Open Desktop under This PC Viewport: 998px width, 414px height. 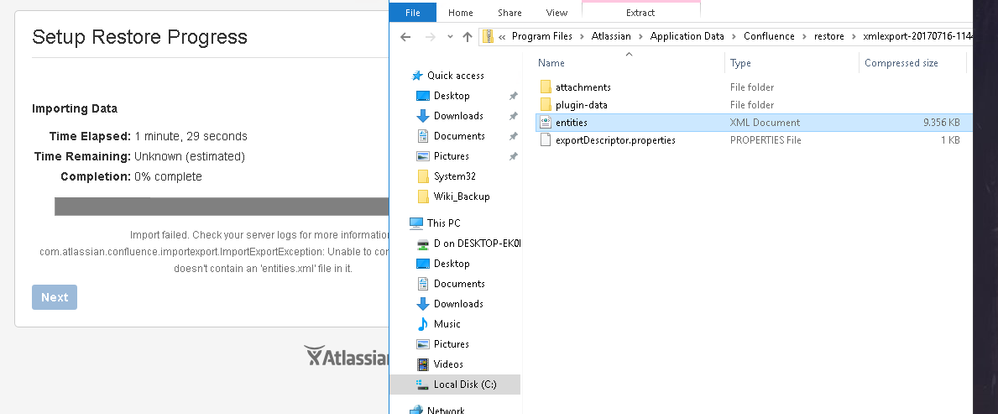[x=451, y=263]
